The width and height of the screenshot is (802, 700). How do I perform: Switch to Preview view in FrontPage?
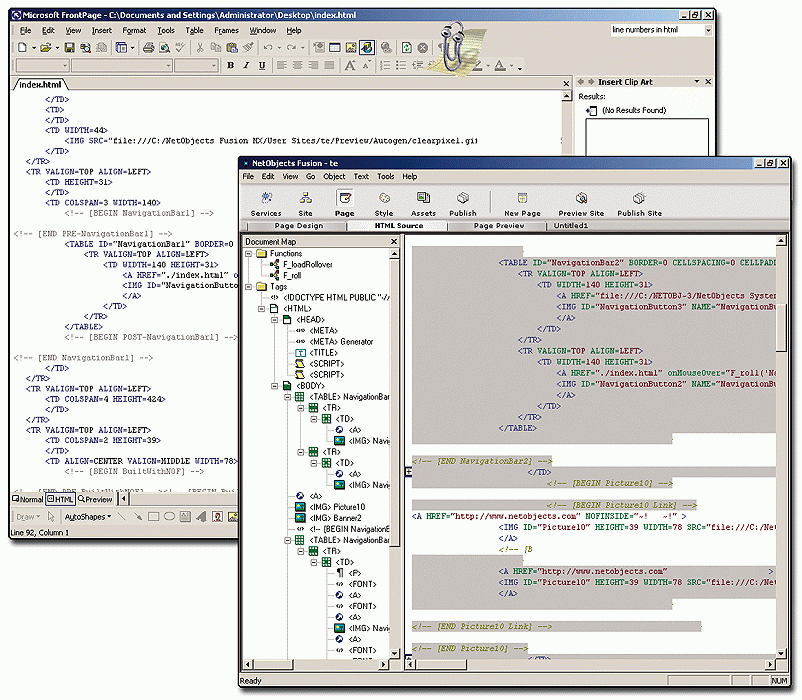[95, 499]
